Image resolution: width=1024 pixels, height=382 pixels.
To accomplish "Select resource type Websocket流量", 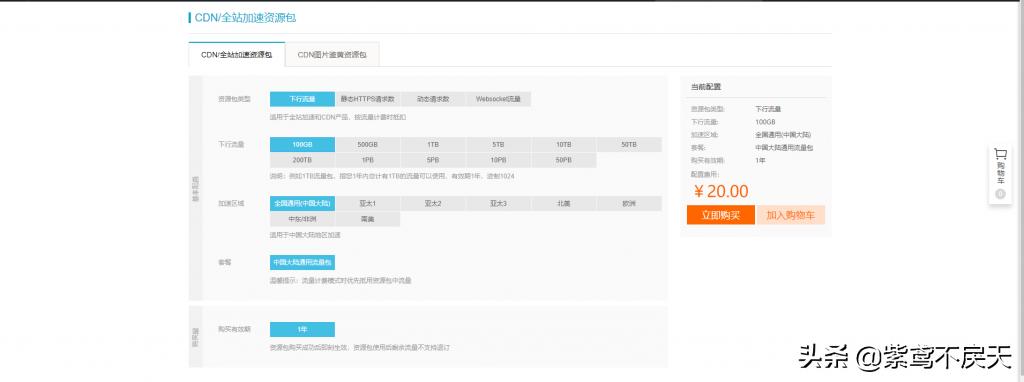I will coord(498,99).
